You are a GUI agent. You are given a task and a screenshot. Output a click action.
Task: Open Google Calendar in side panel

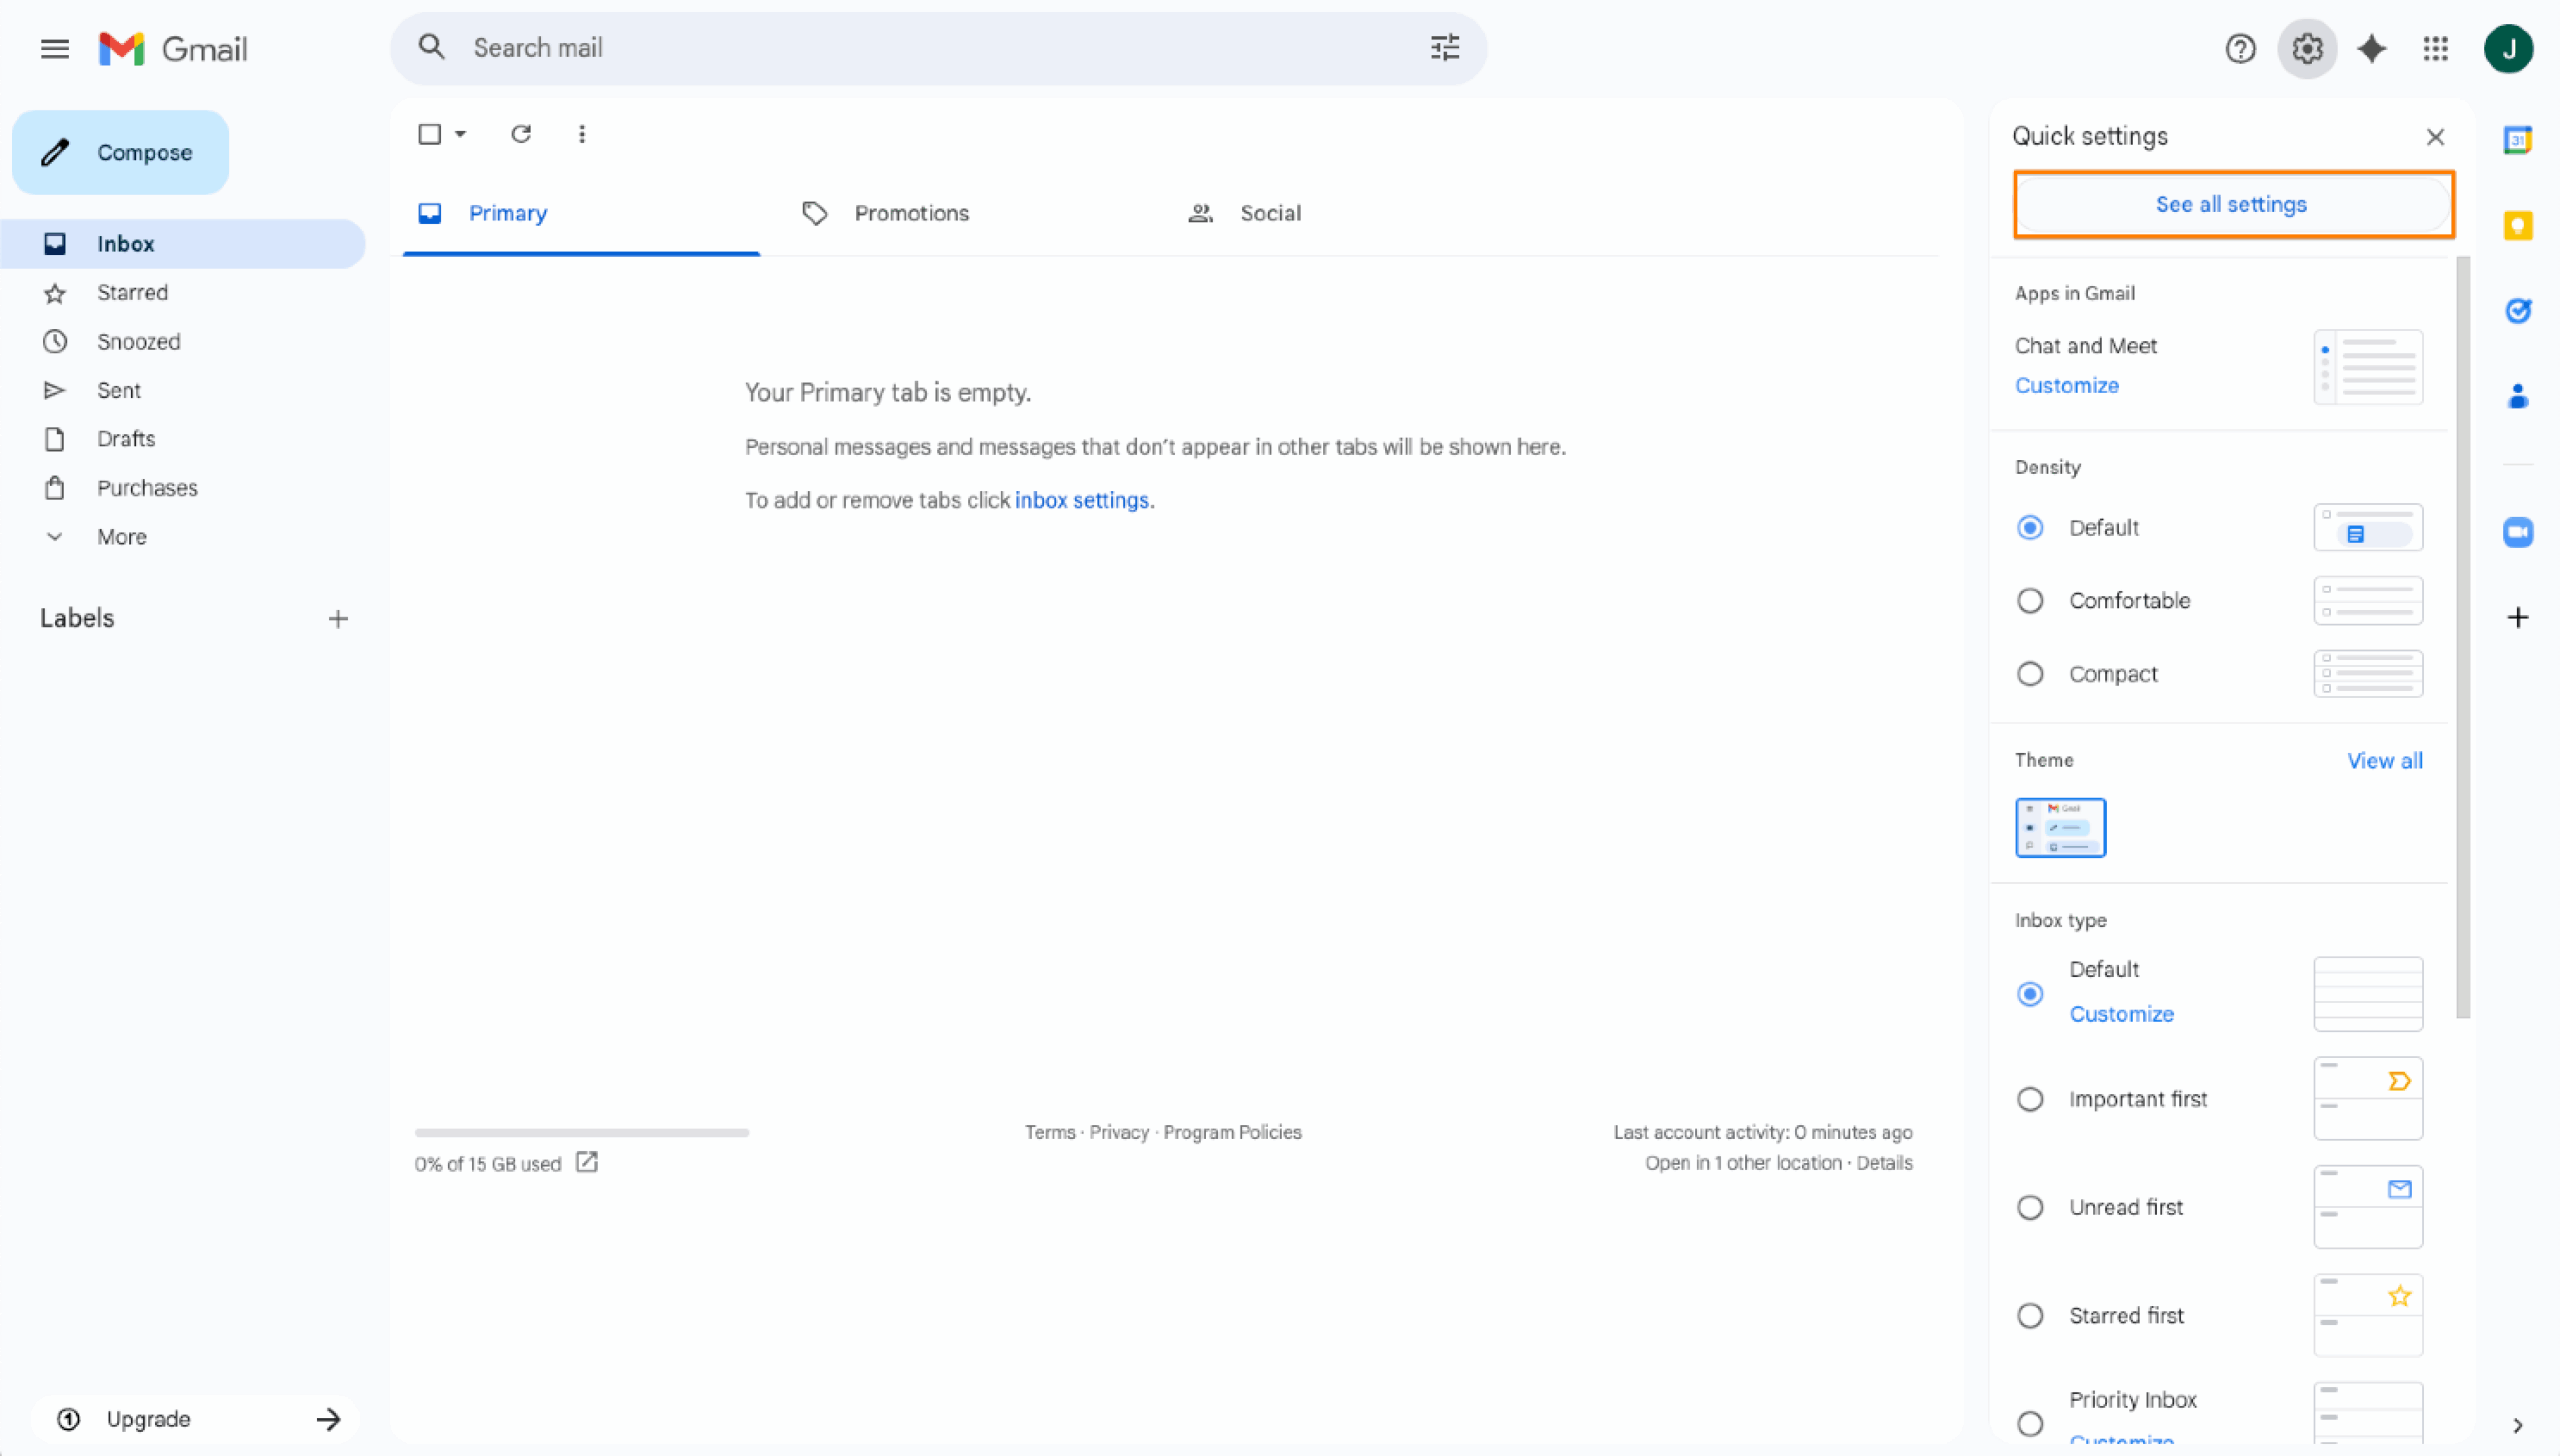click(2518, 140)
